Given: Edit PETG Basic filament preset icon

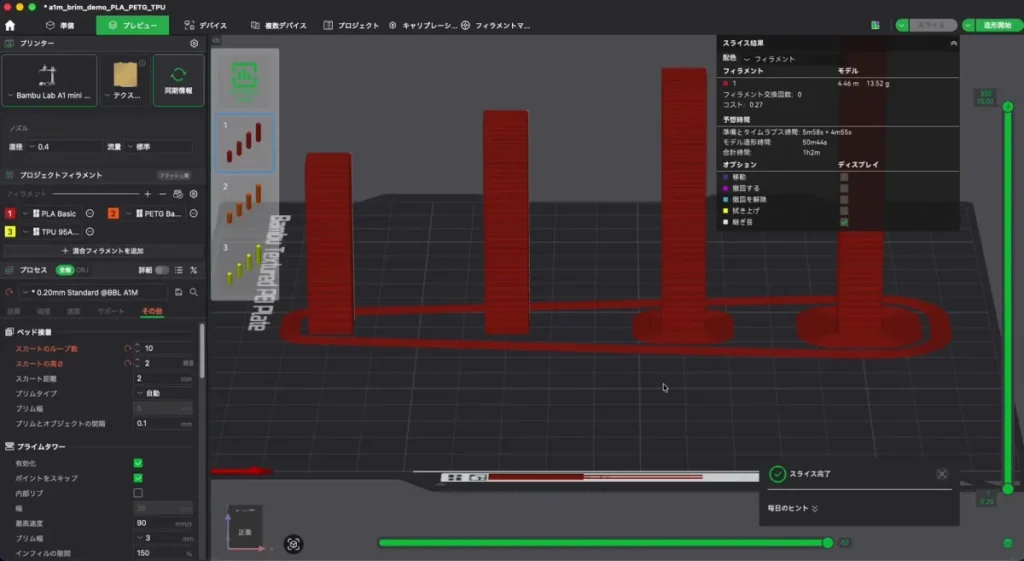Looking at the screenshot, I should (193, 214).
